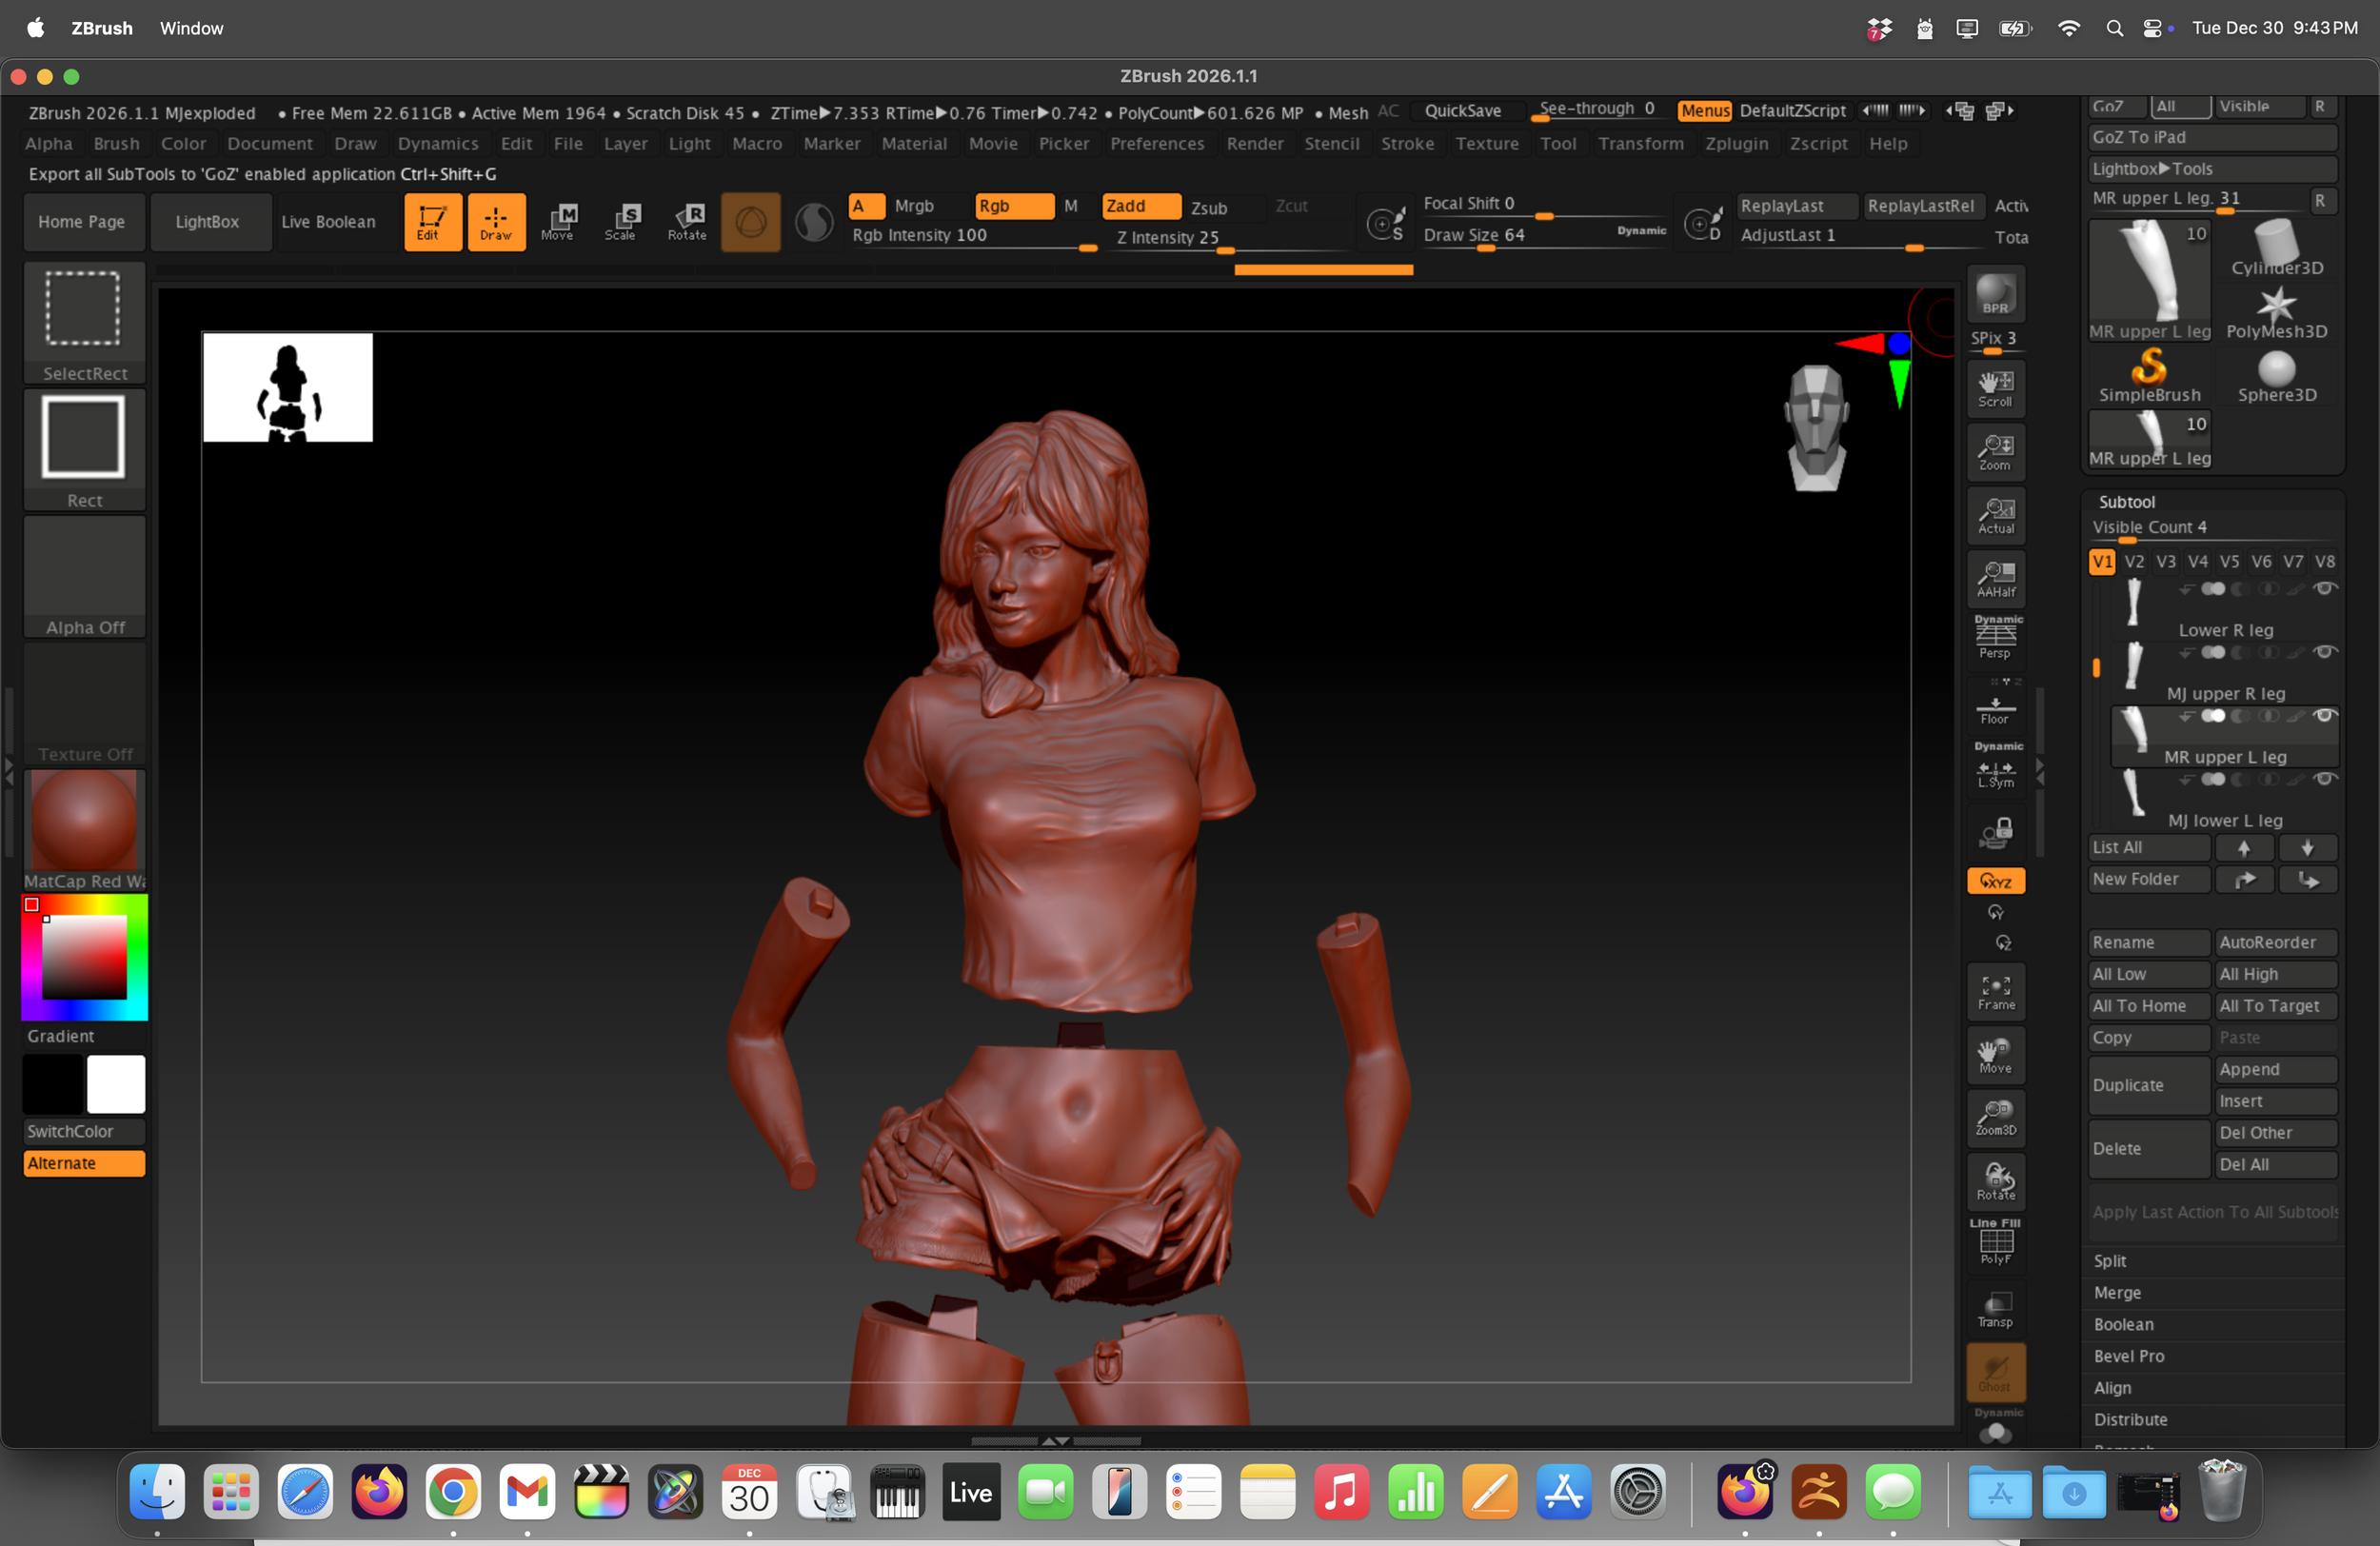Select the Draw tool in the top toolbar

pyautogui.click(x=497, y=222)
